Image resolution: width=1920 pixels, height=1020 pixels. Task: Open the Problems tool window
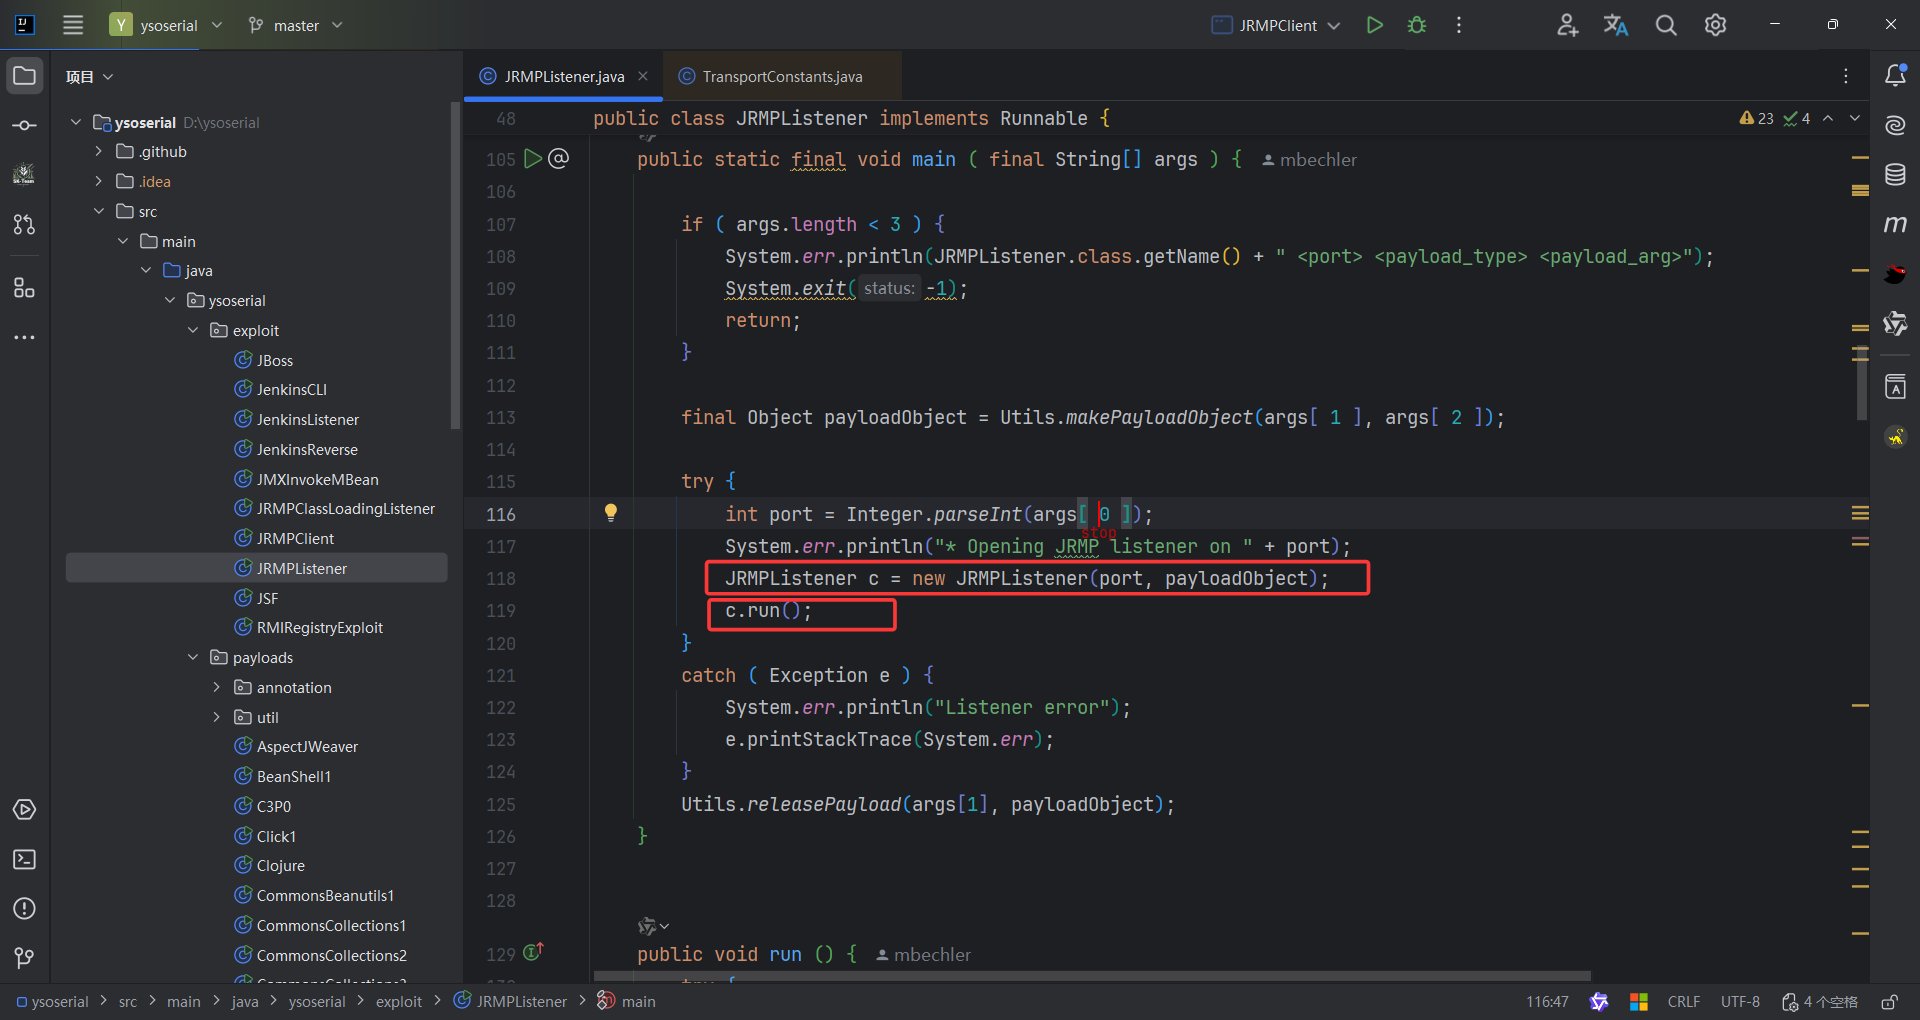pos(25,908)
